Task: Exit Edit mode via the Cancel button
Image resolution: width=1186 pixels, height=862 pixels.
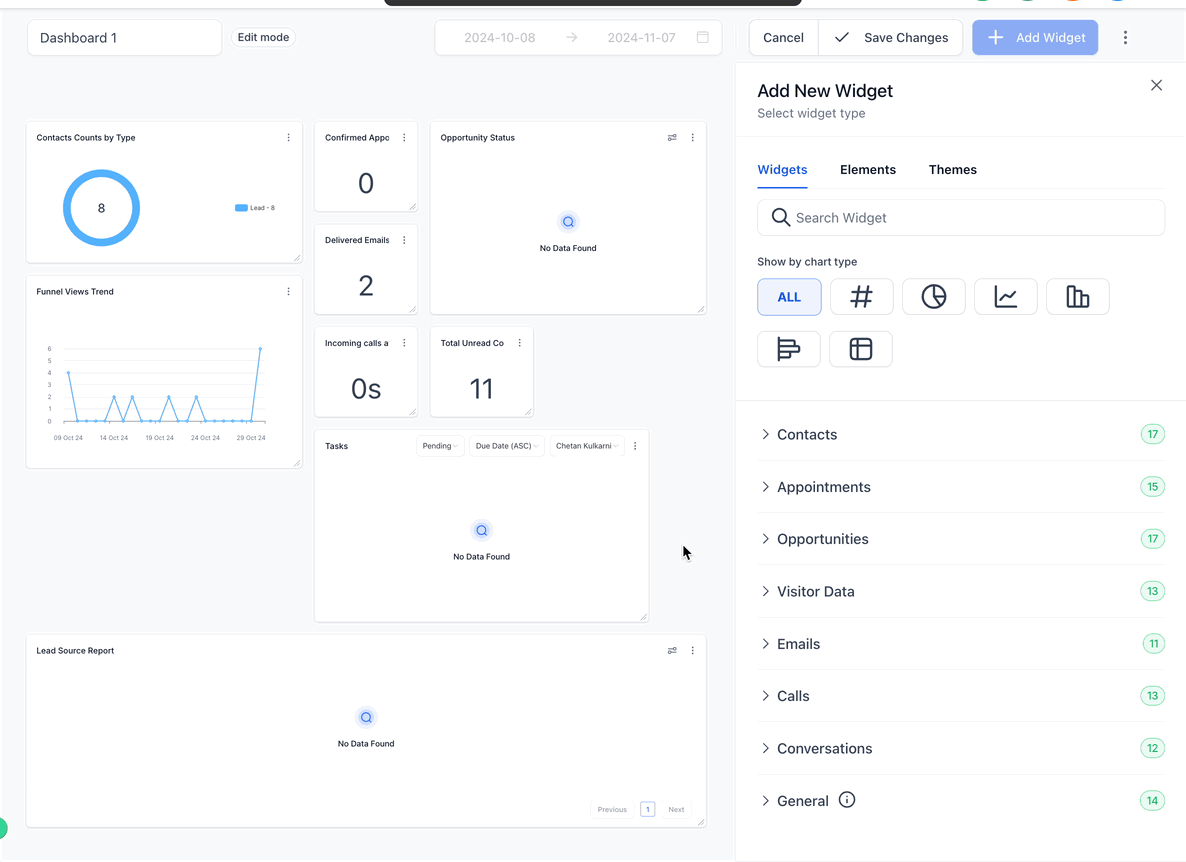Action: point(783,37)
